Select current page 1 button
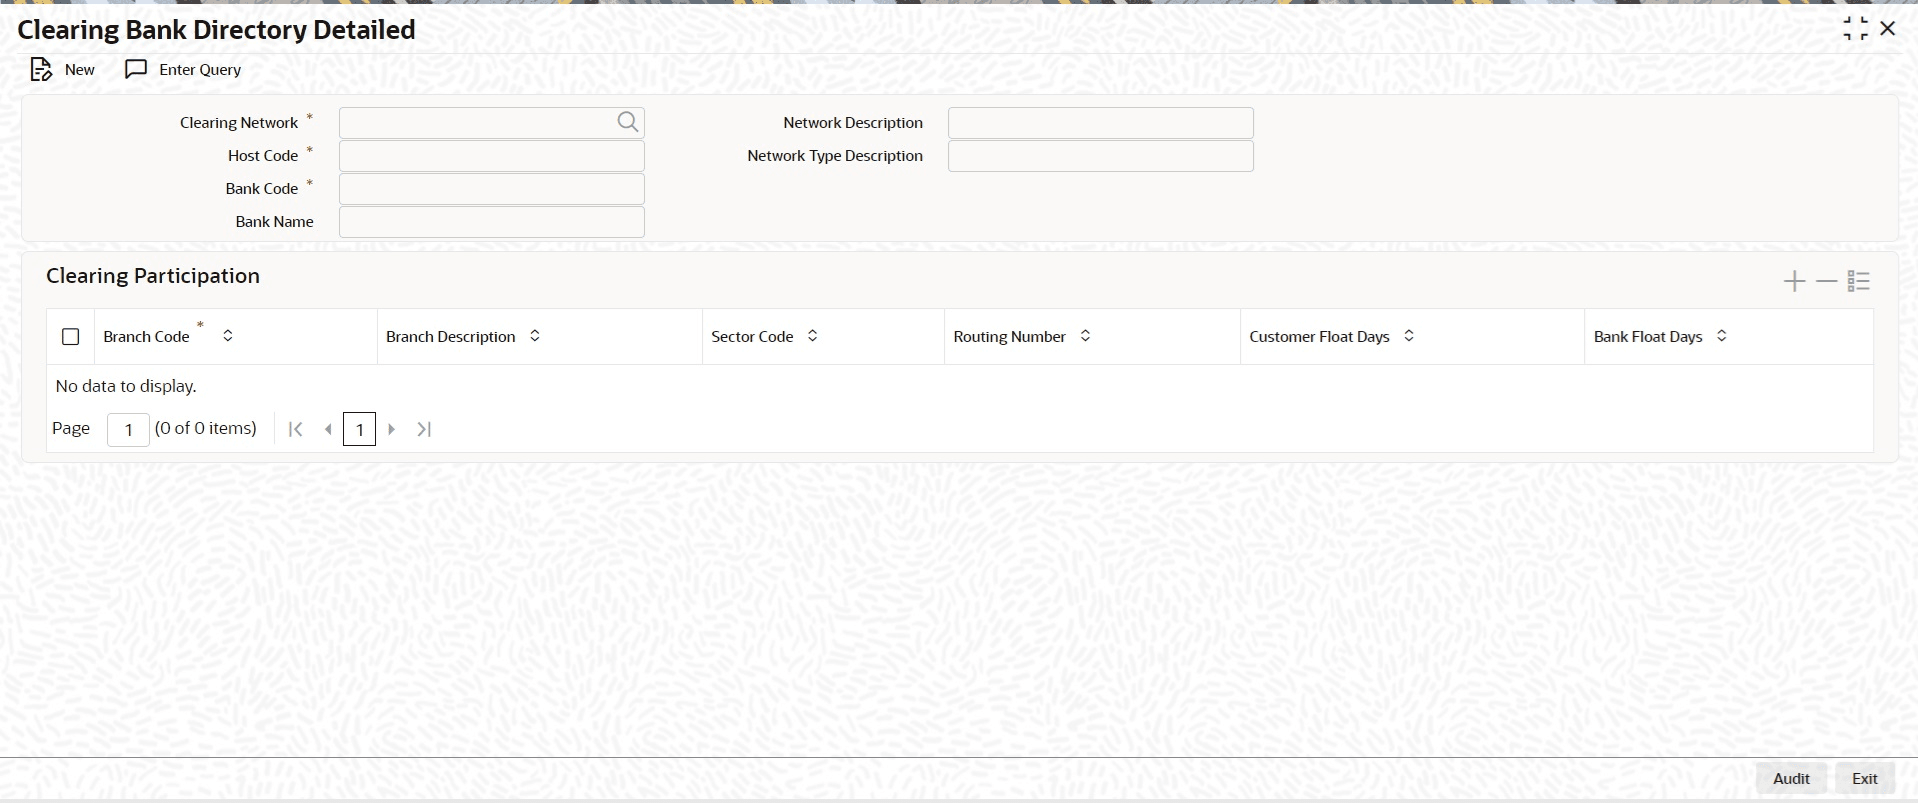Screen dimensions: 1918x803 click(x=359, y=429)
